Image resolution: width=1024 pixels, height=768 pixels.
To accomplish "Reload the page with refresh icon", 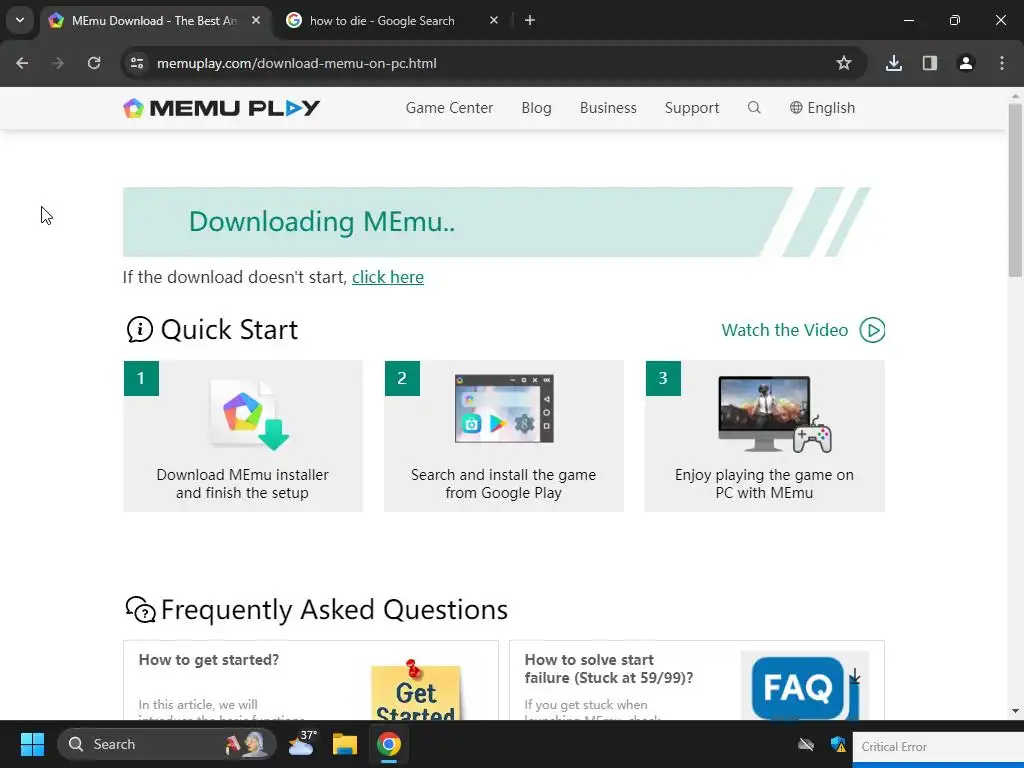I will [94, 63].
